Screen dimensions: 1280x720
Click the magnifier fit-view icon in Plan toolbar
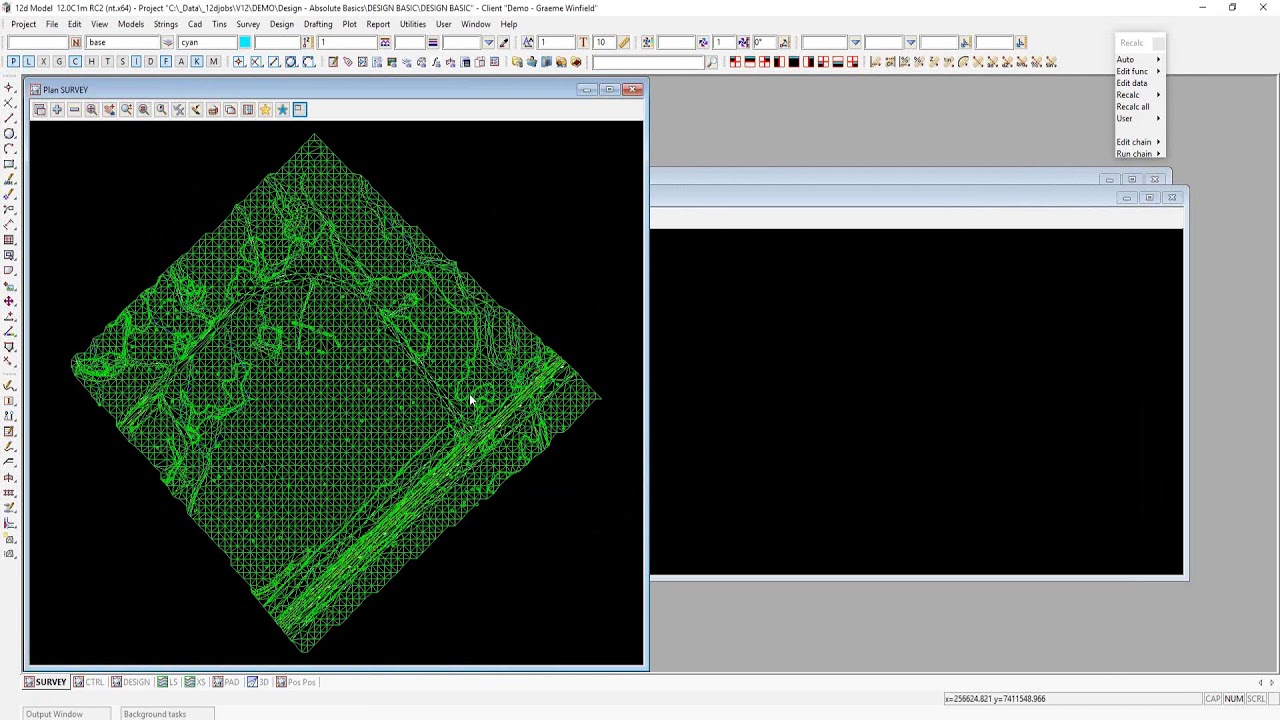tap(91, 110)
